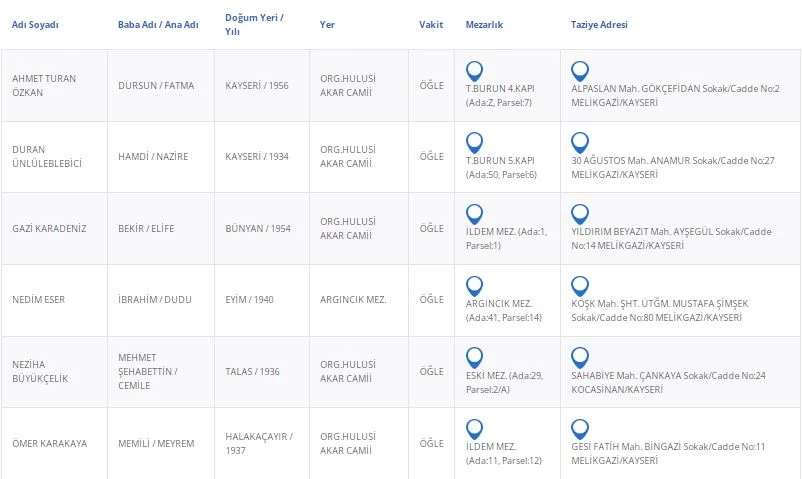Open condolence address pin for Ahmet Turan Özkan
This screenshot has height=479, width=802.
pos(579,71)
